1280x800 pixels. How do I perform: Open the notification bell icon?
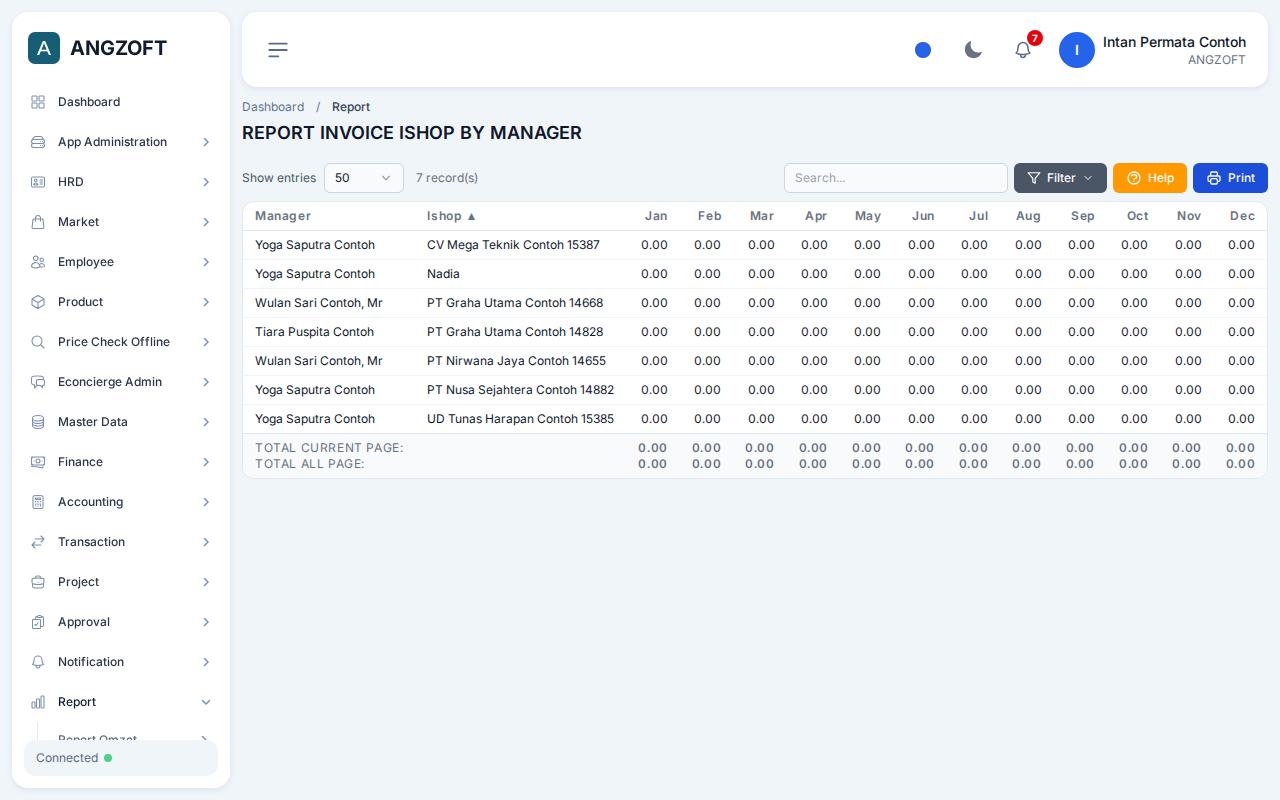point(1023,49)
